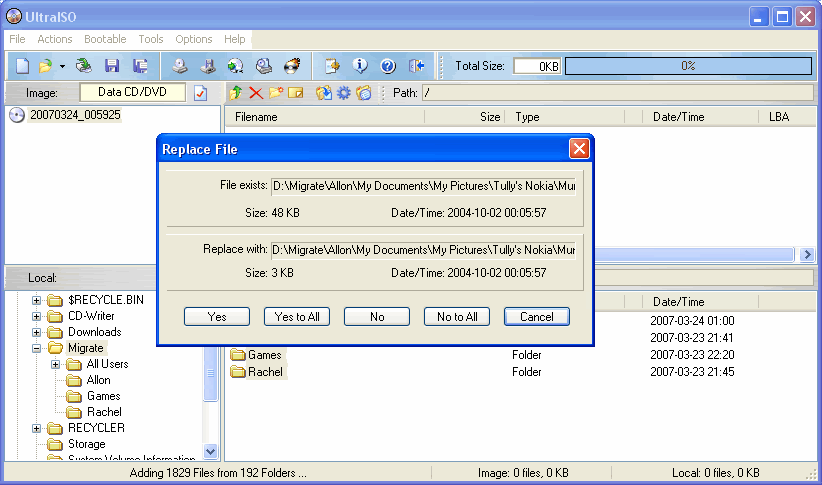This screenshot has height=485, width=822.
Task: Open the dropdown arrow next to Open icon
Action: pos(62,66)
